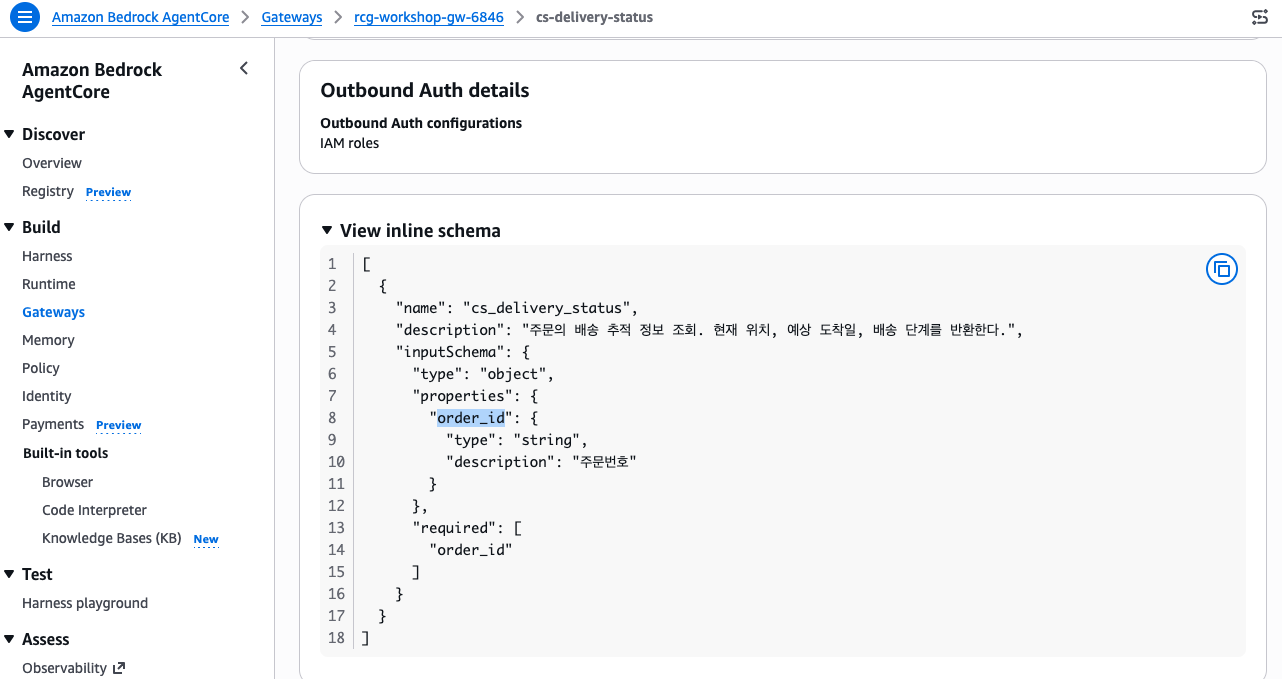Open Identity in the sidebar

47,396
